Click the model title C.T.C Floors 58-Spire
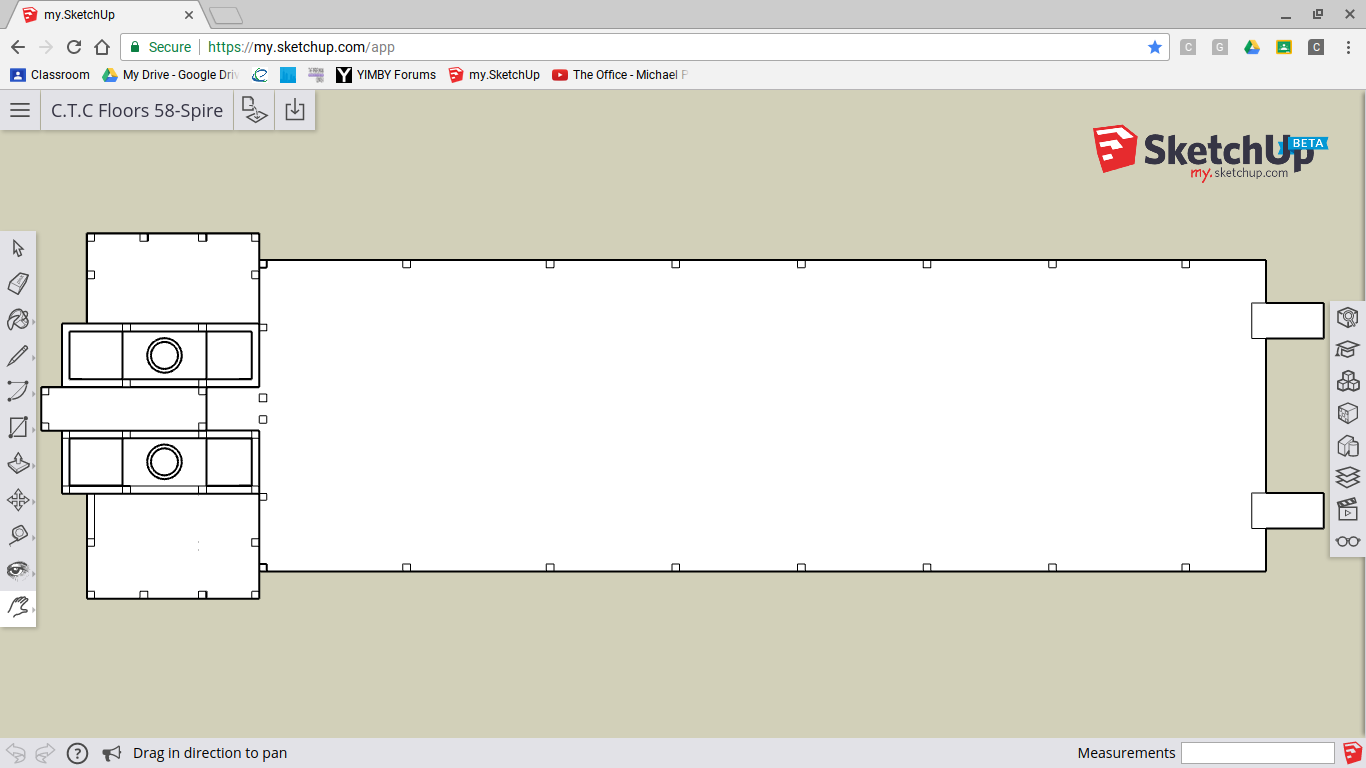Screen dimensions: 1366x768 pos(137,110)
